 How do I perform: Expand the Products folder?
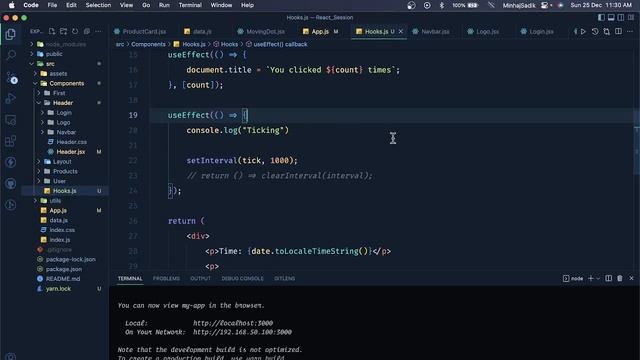click(x=39, y=171)
